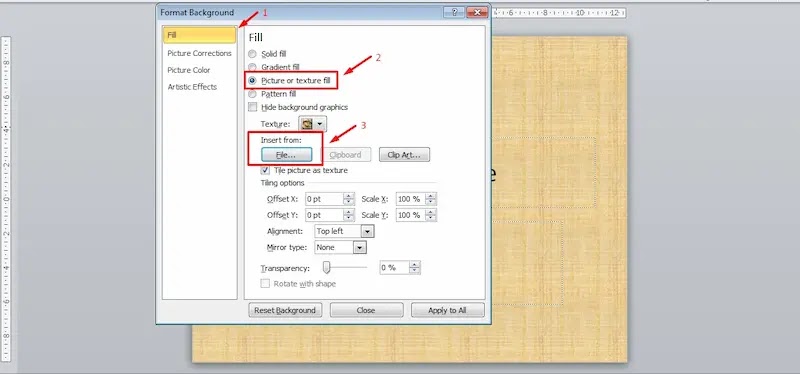The height and width of the screenshot is (374, 800).
Task: Adjust the Scale X spinner arrows
Action: (x=431, y=199)
